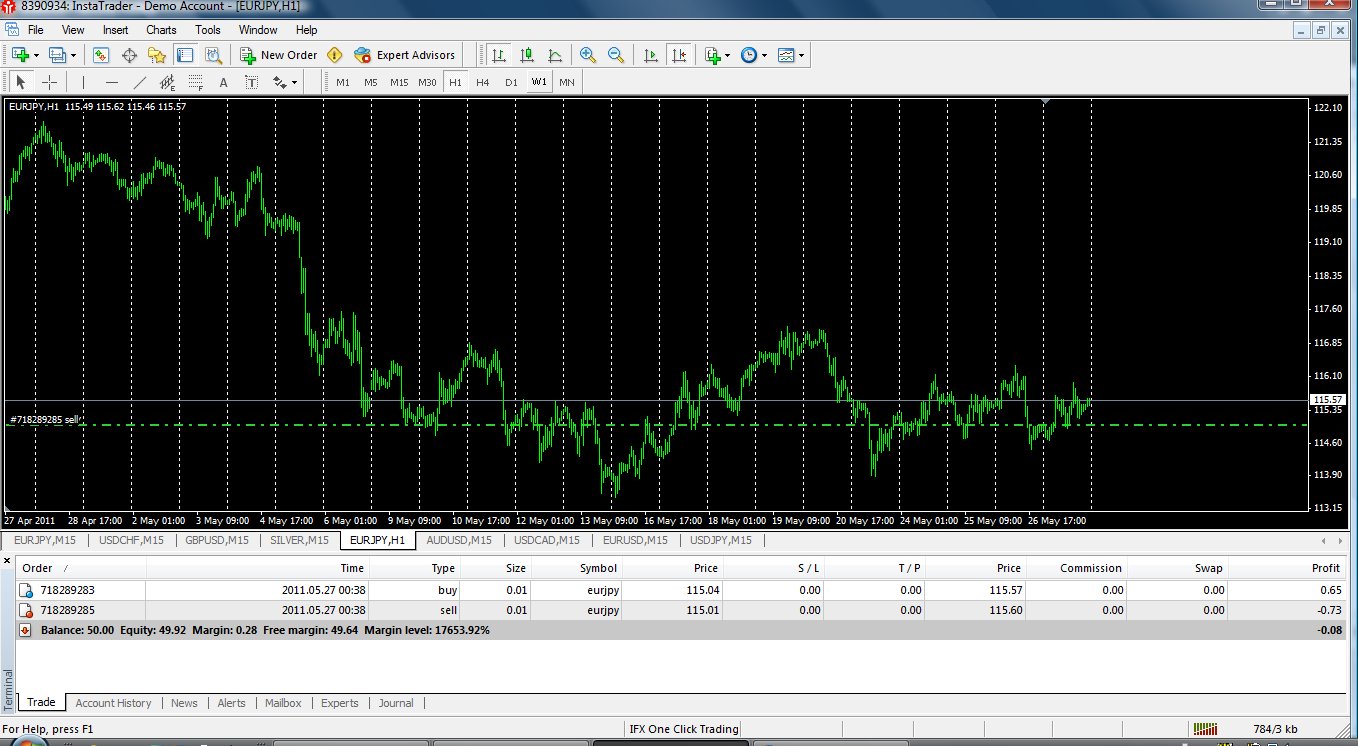The image size is (1358, 746).
Task: Switch timeframe to W1
Action: pyautogui.click(x=539, y=82)
